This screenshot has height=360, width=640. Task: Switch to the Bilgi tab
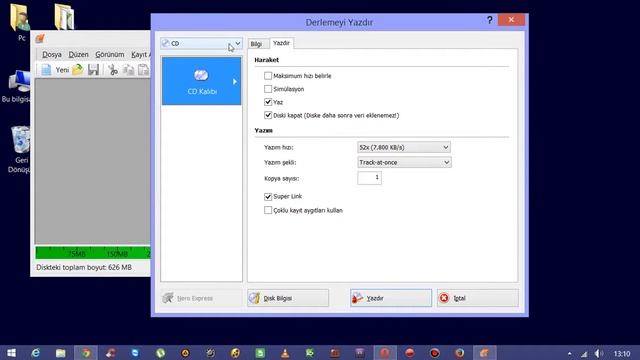click(x=256, y=44)
